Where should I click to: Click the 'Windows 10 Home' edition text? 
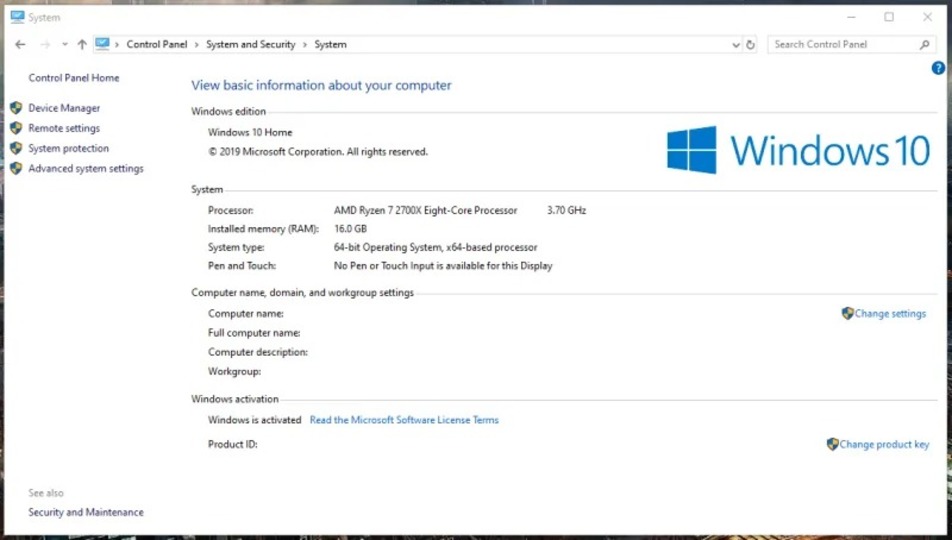click(250, 132)
